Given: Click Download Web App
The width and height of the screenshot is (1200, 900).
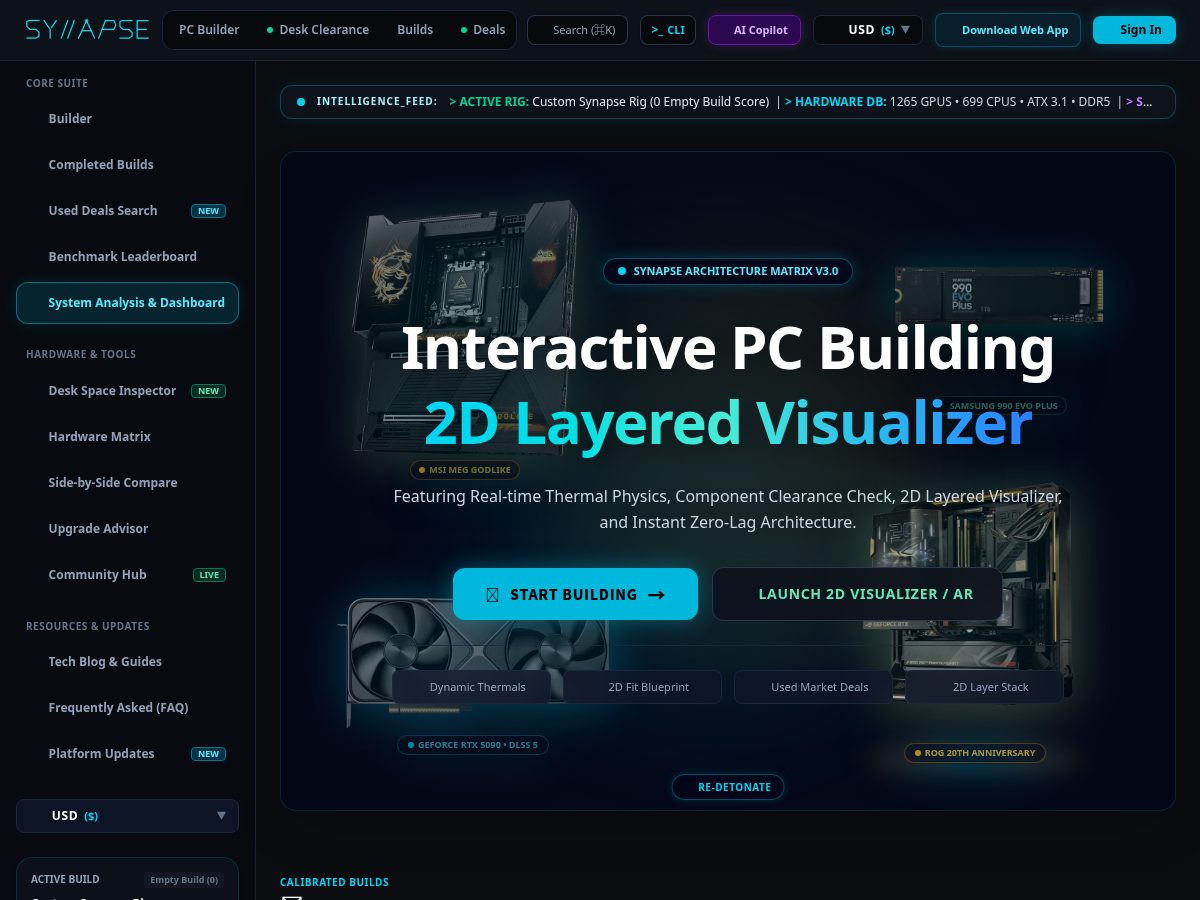Looking at the screenshot, I should [x=1008, y=30].
